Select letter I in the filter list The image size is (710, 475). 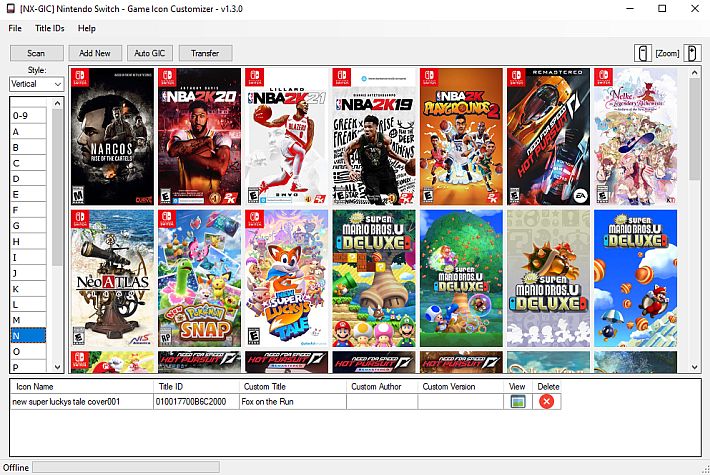pyautogui.click(x=28, y=257)
